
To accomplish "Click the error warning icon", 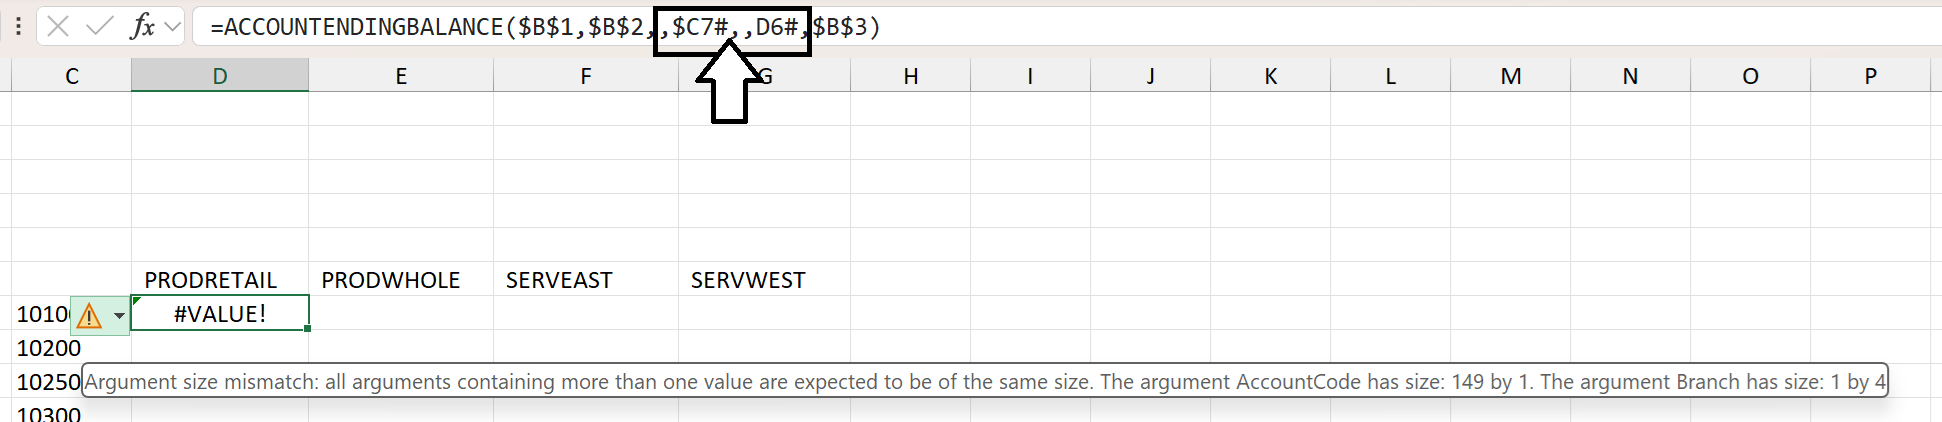I will click(89, 316).
